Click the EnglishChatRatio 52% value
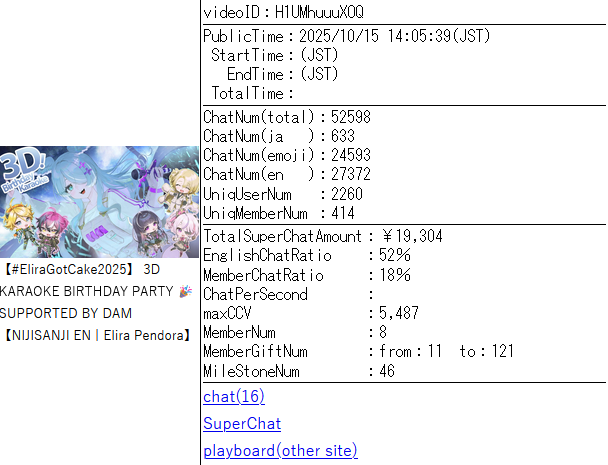Image resolution: width=608 pixels, height=465 pixels. (395, 255)
